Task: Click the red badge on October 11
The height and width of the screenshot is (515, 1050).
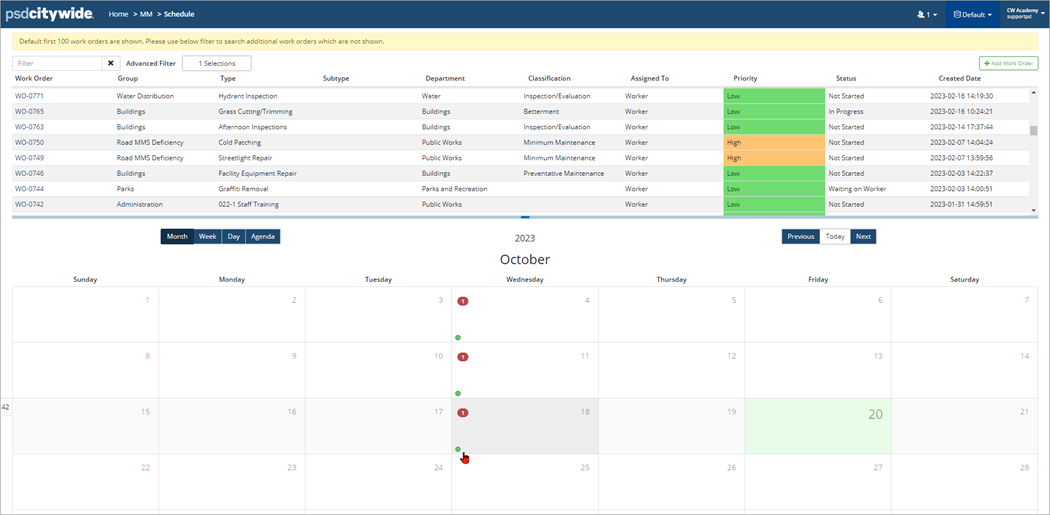Action: [x=463, y=357]
